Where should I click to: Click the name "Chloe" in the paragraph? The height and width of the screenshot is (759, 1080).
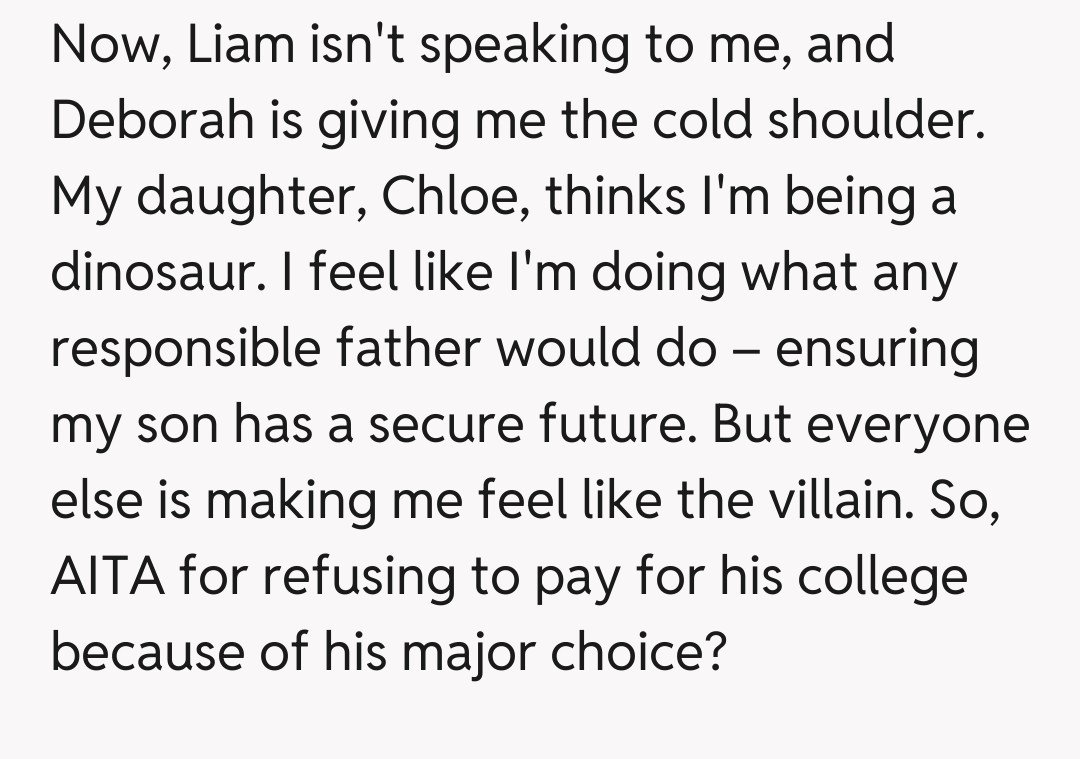[x=441, y=196]
